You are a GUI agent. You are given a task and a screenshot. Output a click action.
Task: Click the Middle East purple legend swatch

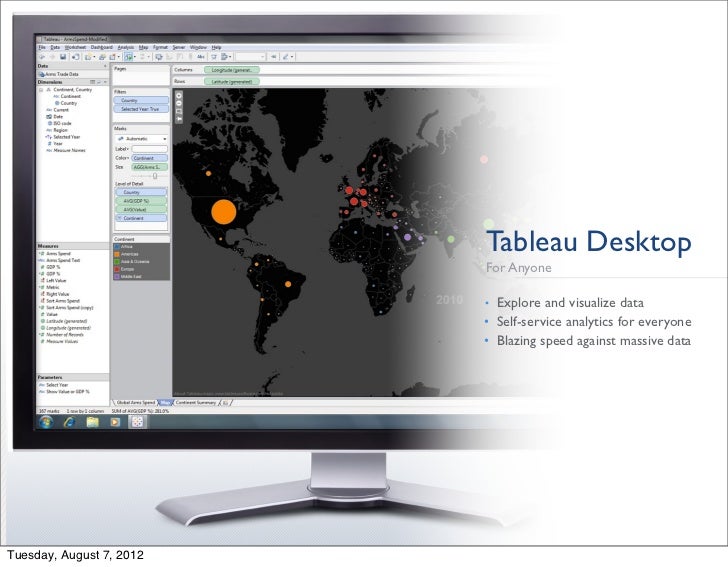coord(117,276)
